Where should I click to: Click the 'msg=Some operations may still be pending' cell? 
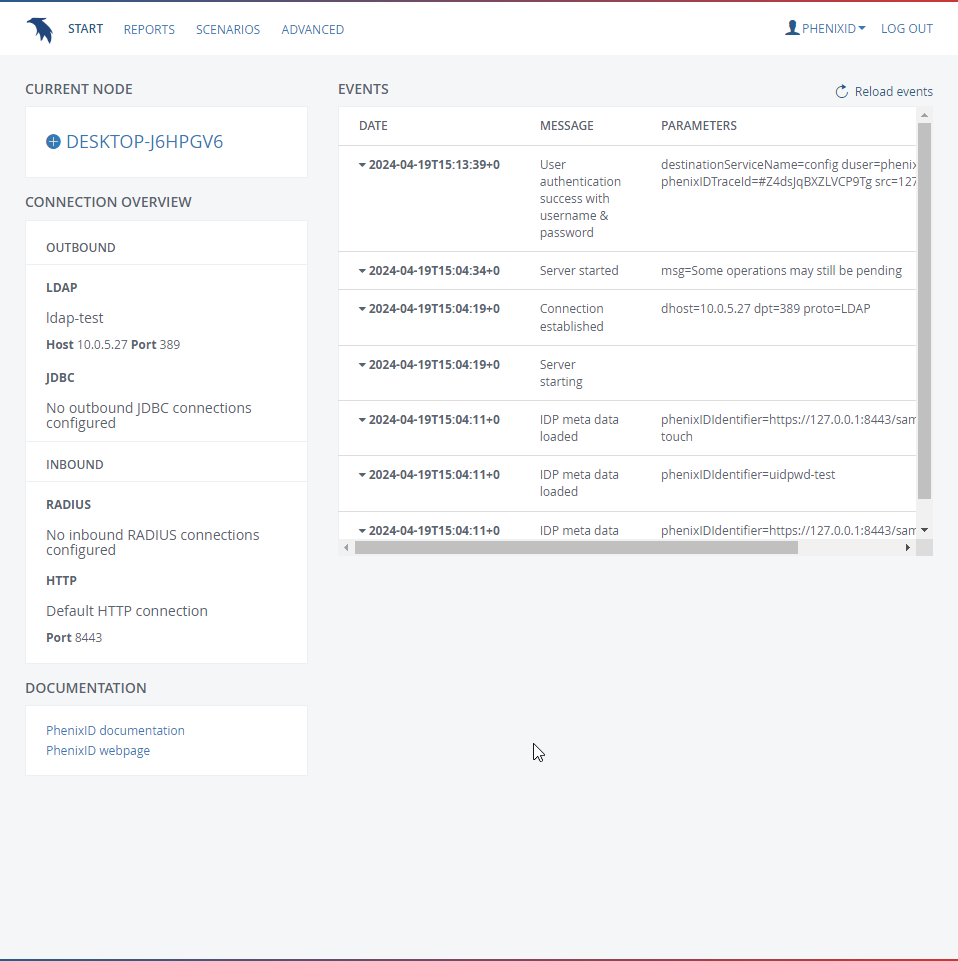(781, 271)
